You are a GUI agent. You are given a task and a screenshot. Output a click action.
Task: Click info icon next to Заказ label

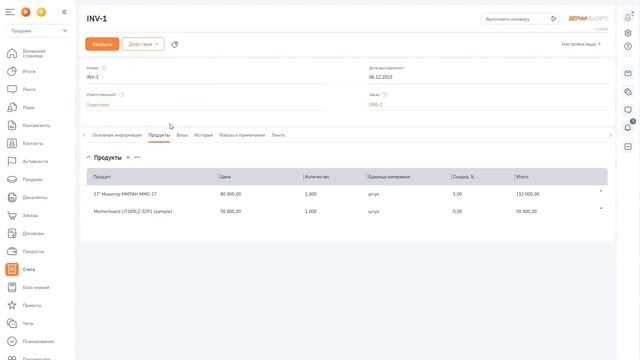[384, 95]
